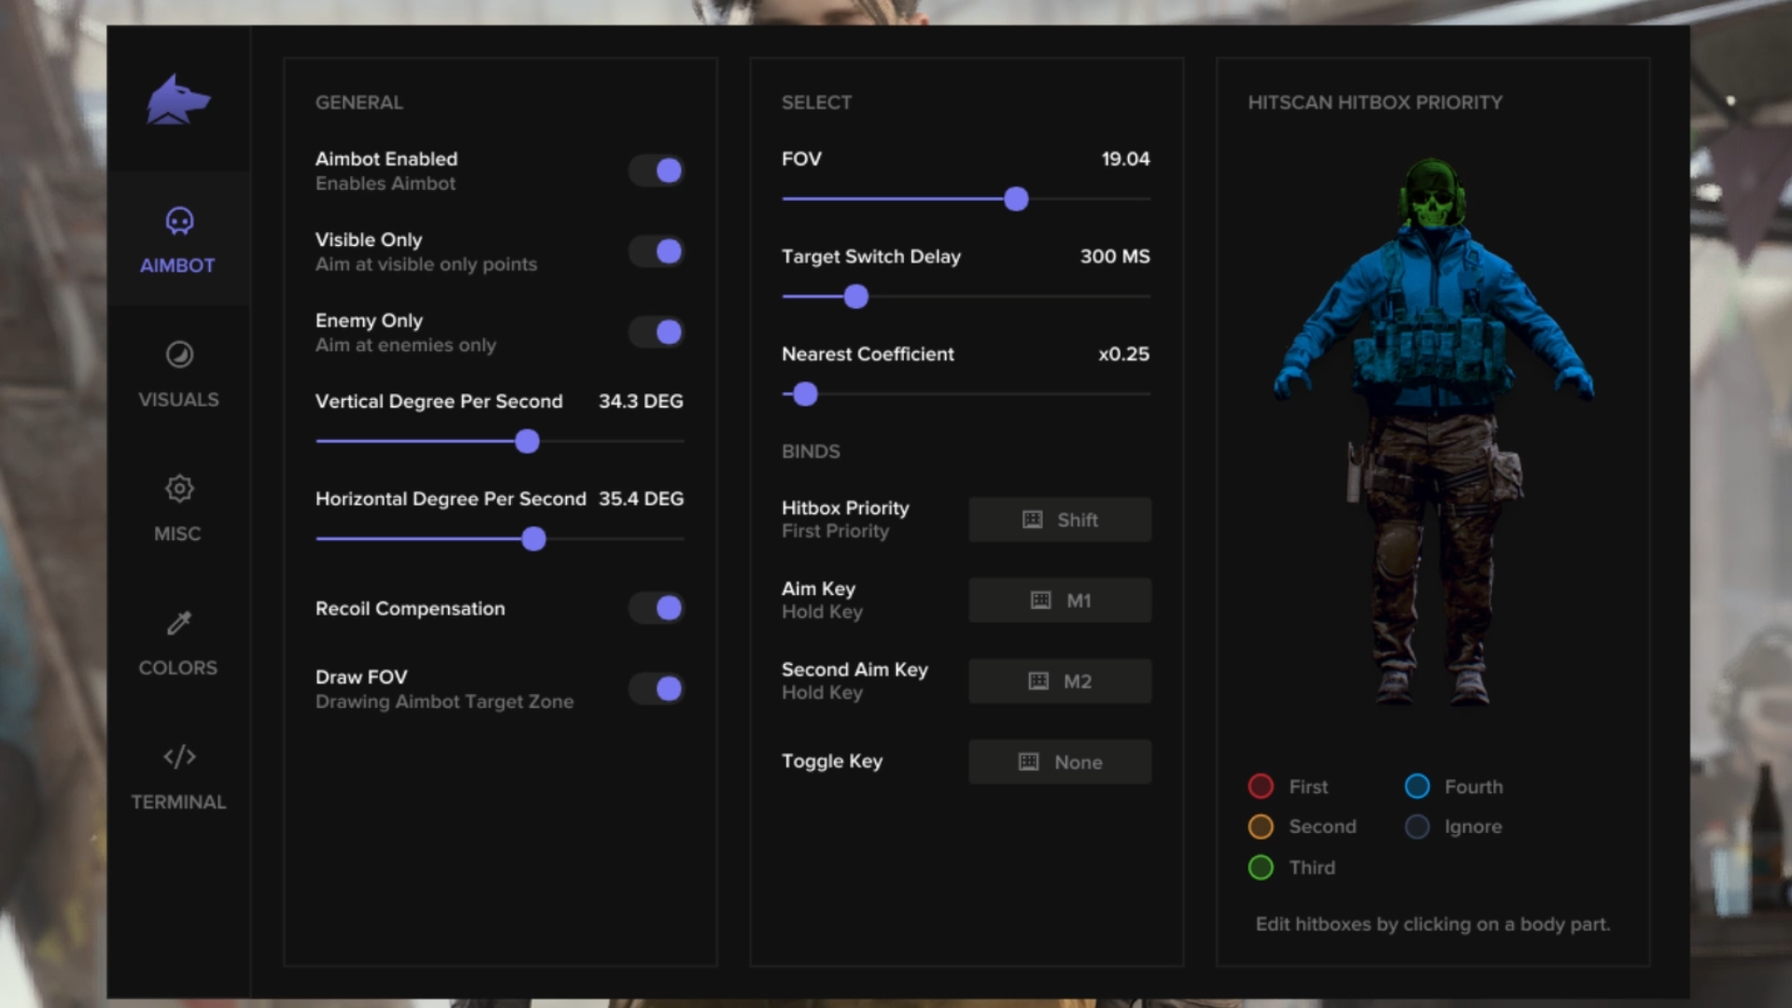Select the Ignore priority circle
The height and width of the screenshot is (1008, 1792).
pyautogui.click(x=1417, y=827)
